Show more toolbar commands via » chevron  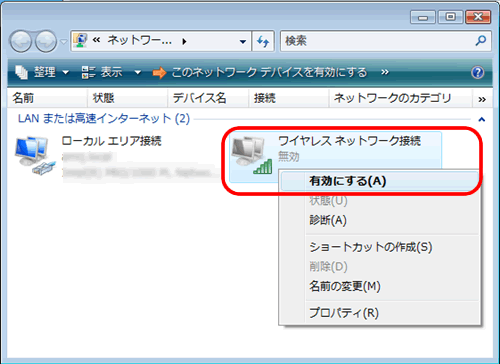click(x=385, y=72)
